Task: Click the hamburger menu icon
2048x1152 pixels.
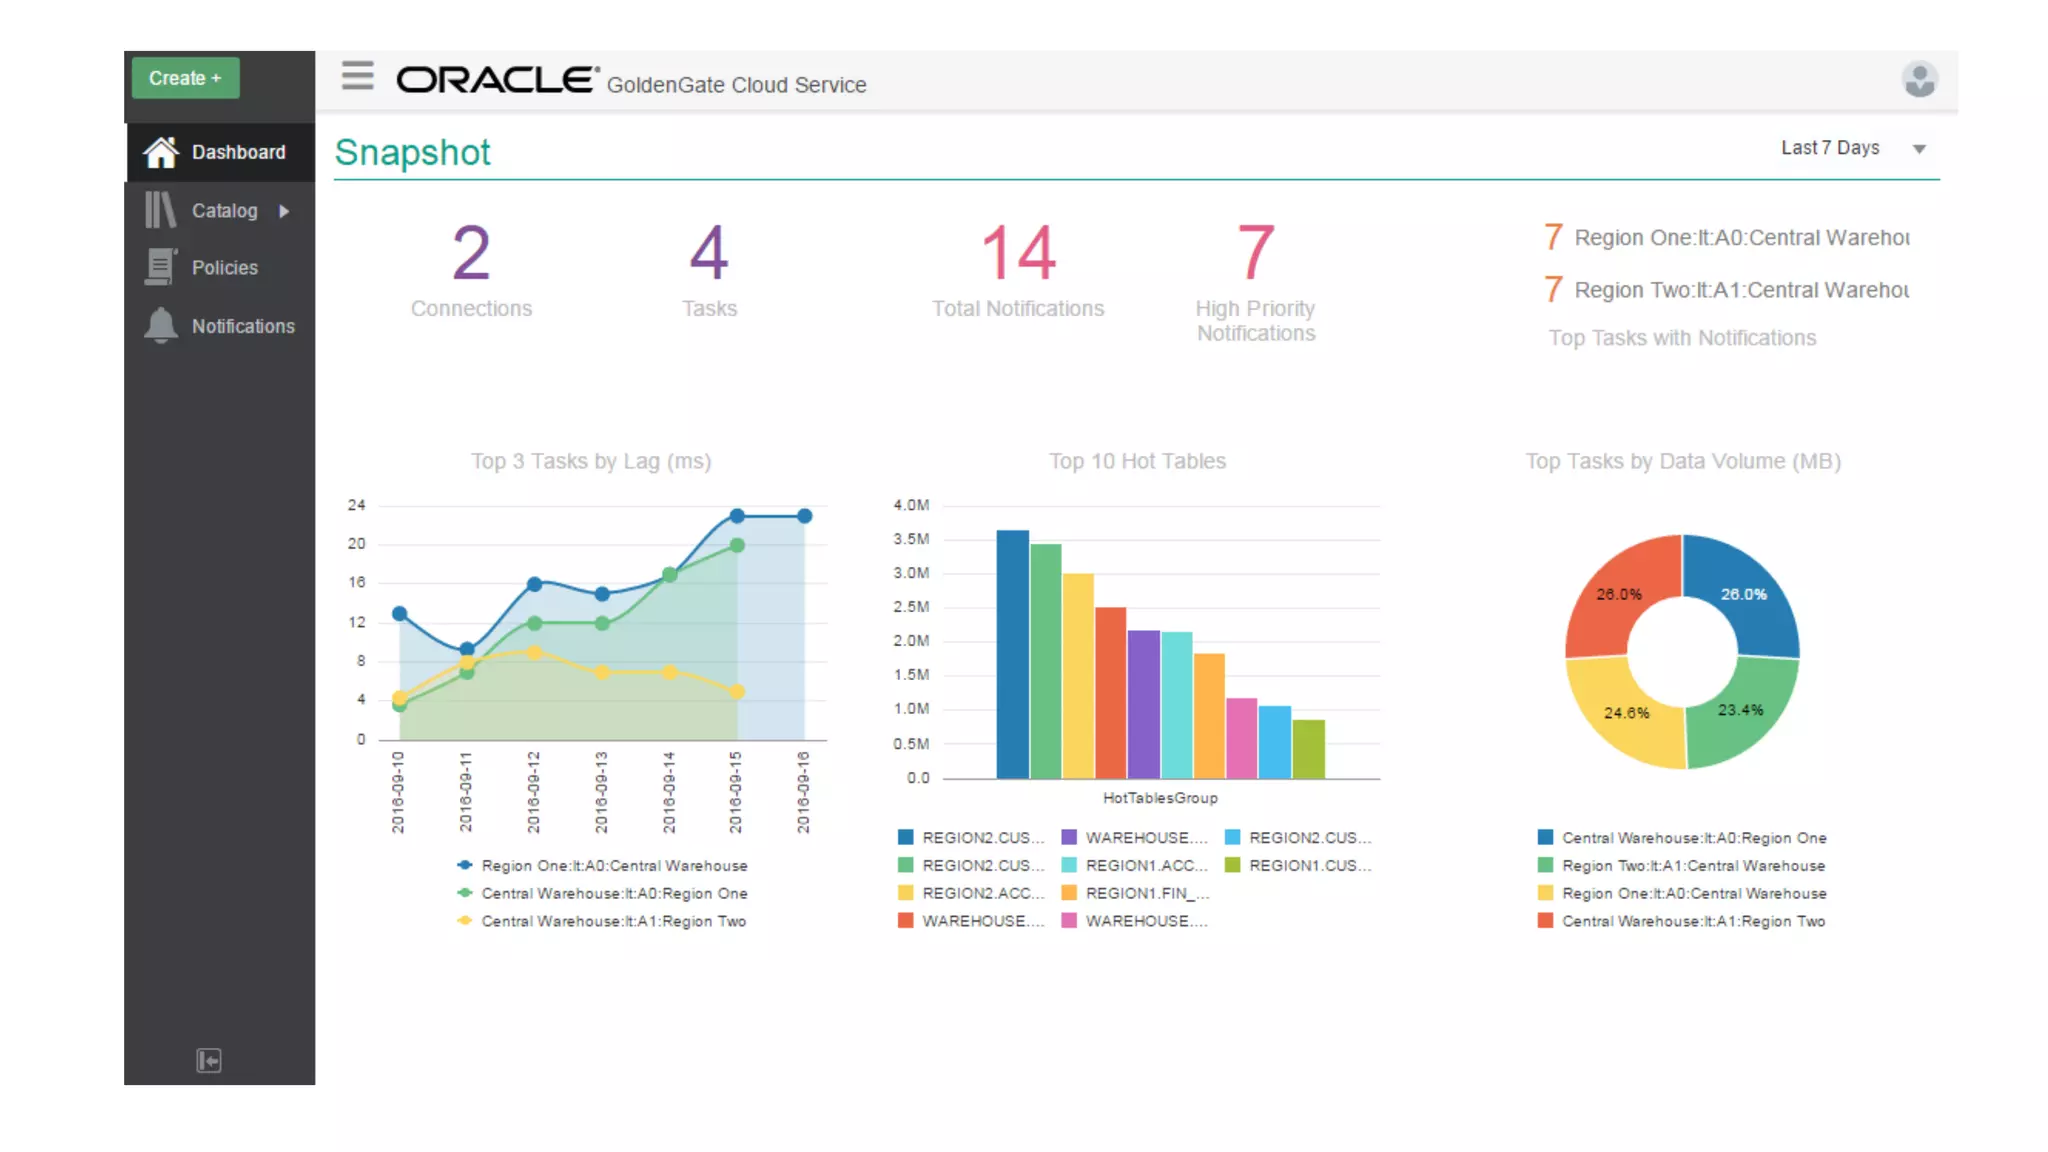Action: point(357,76)
